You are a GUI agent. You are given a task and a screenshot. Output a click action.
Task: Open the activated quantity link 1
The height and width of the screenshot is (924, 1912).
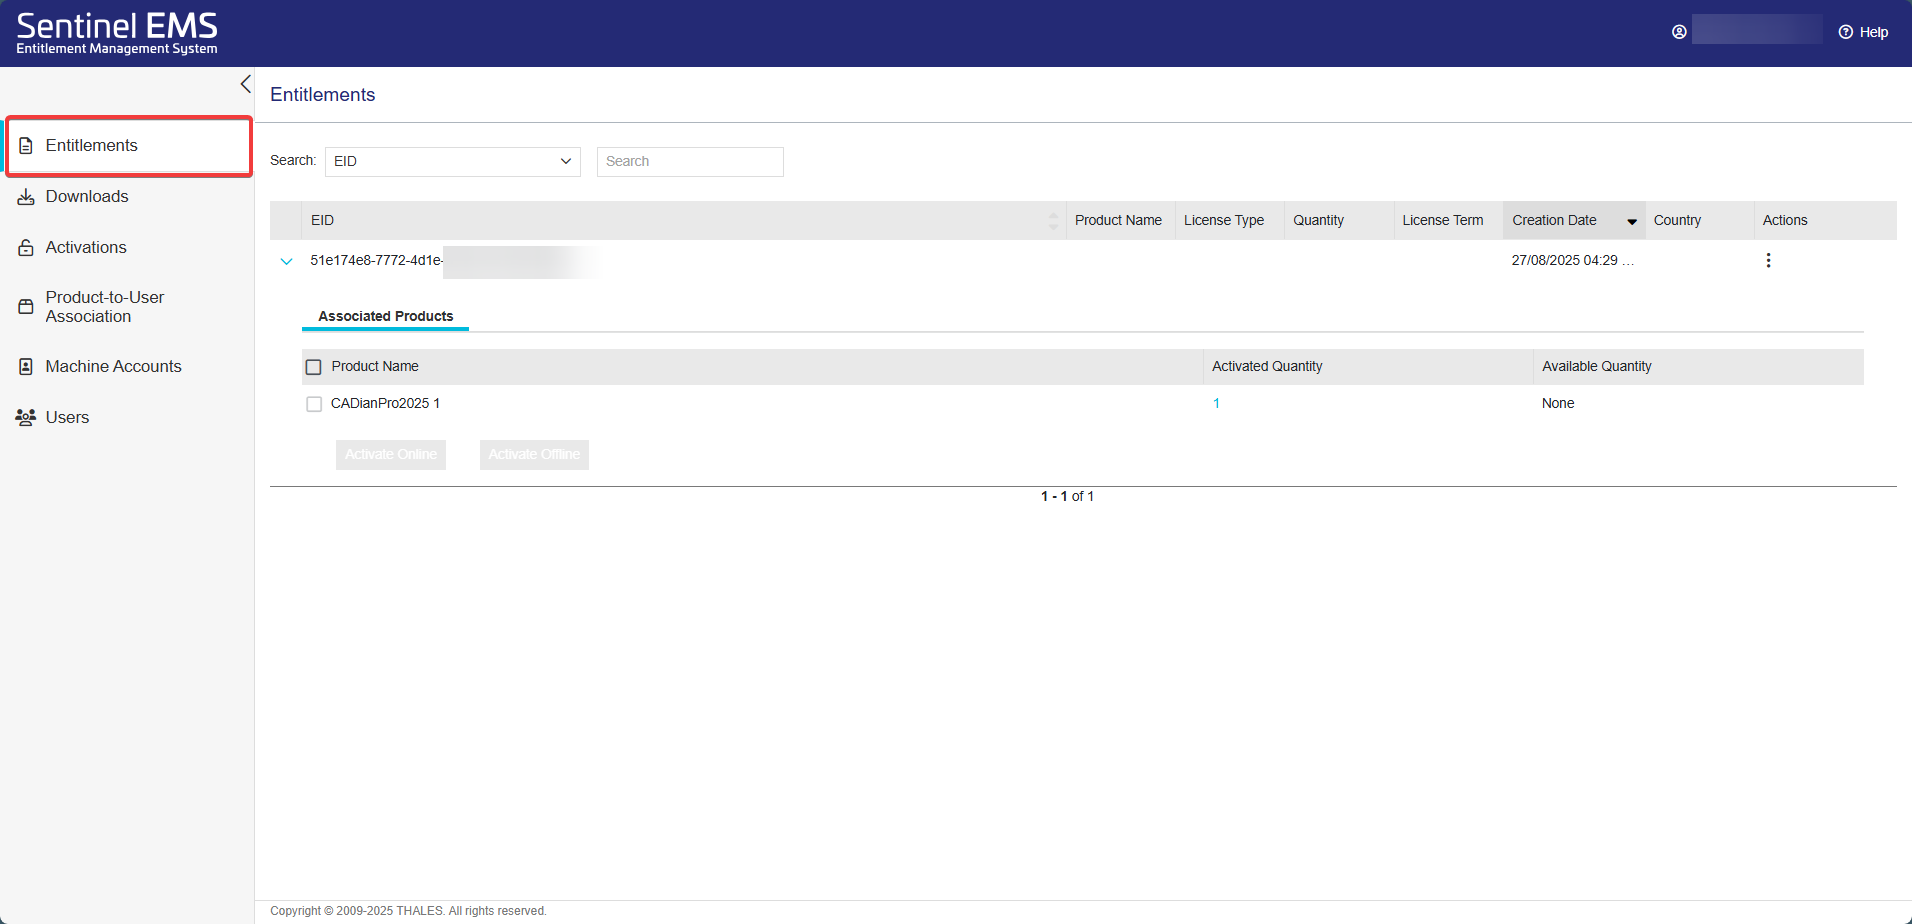point(1216,404)
